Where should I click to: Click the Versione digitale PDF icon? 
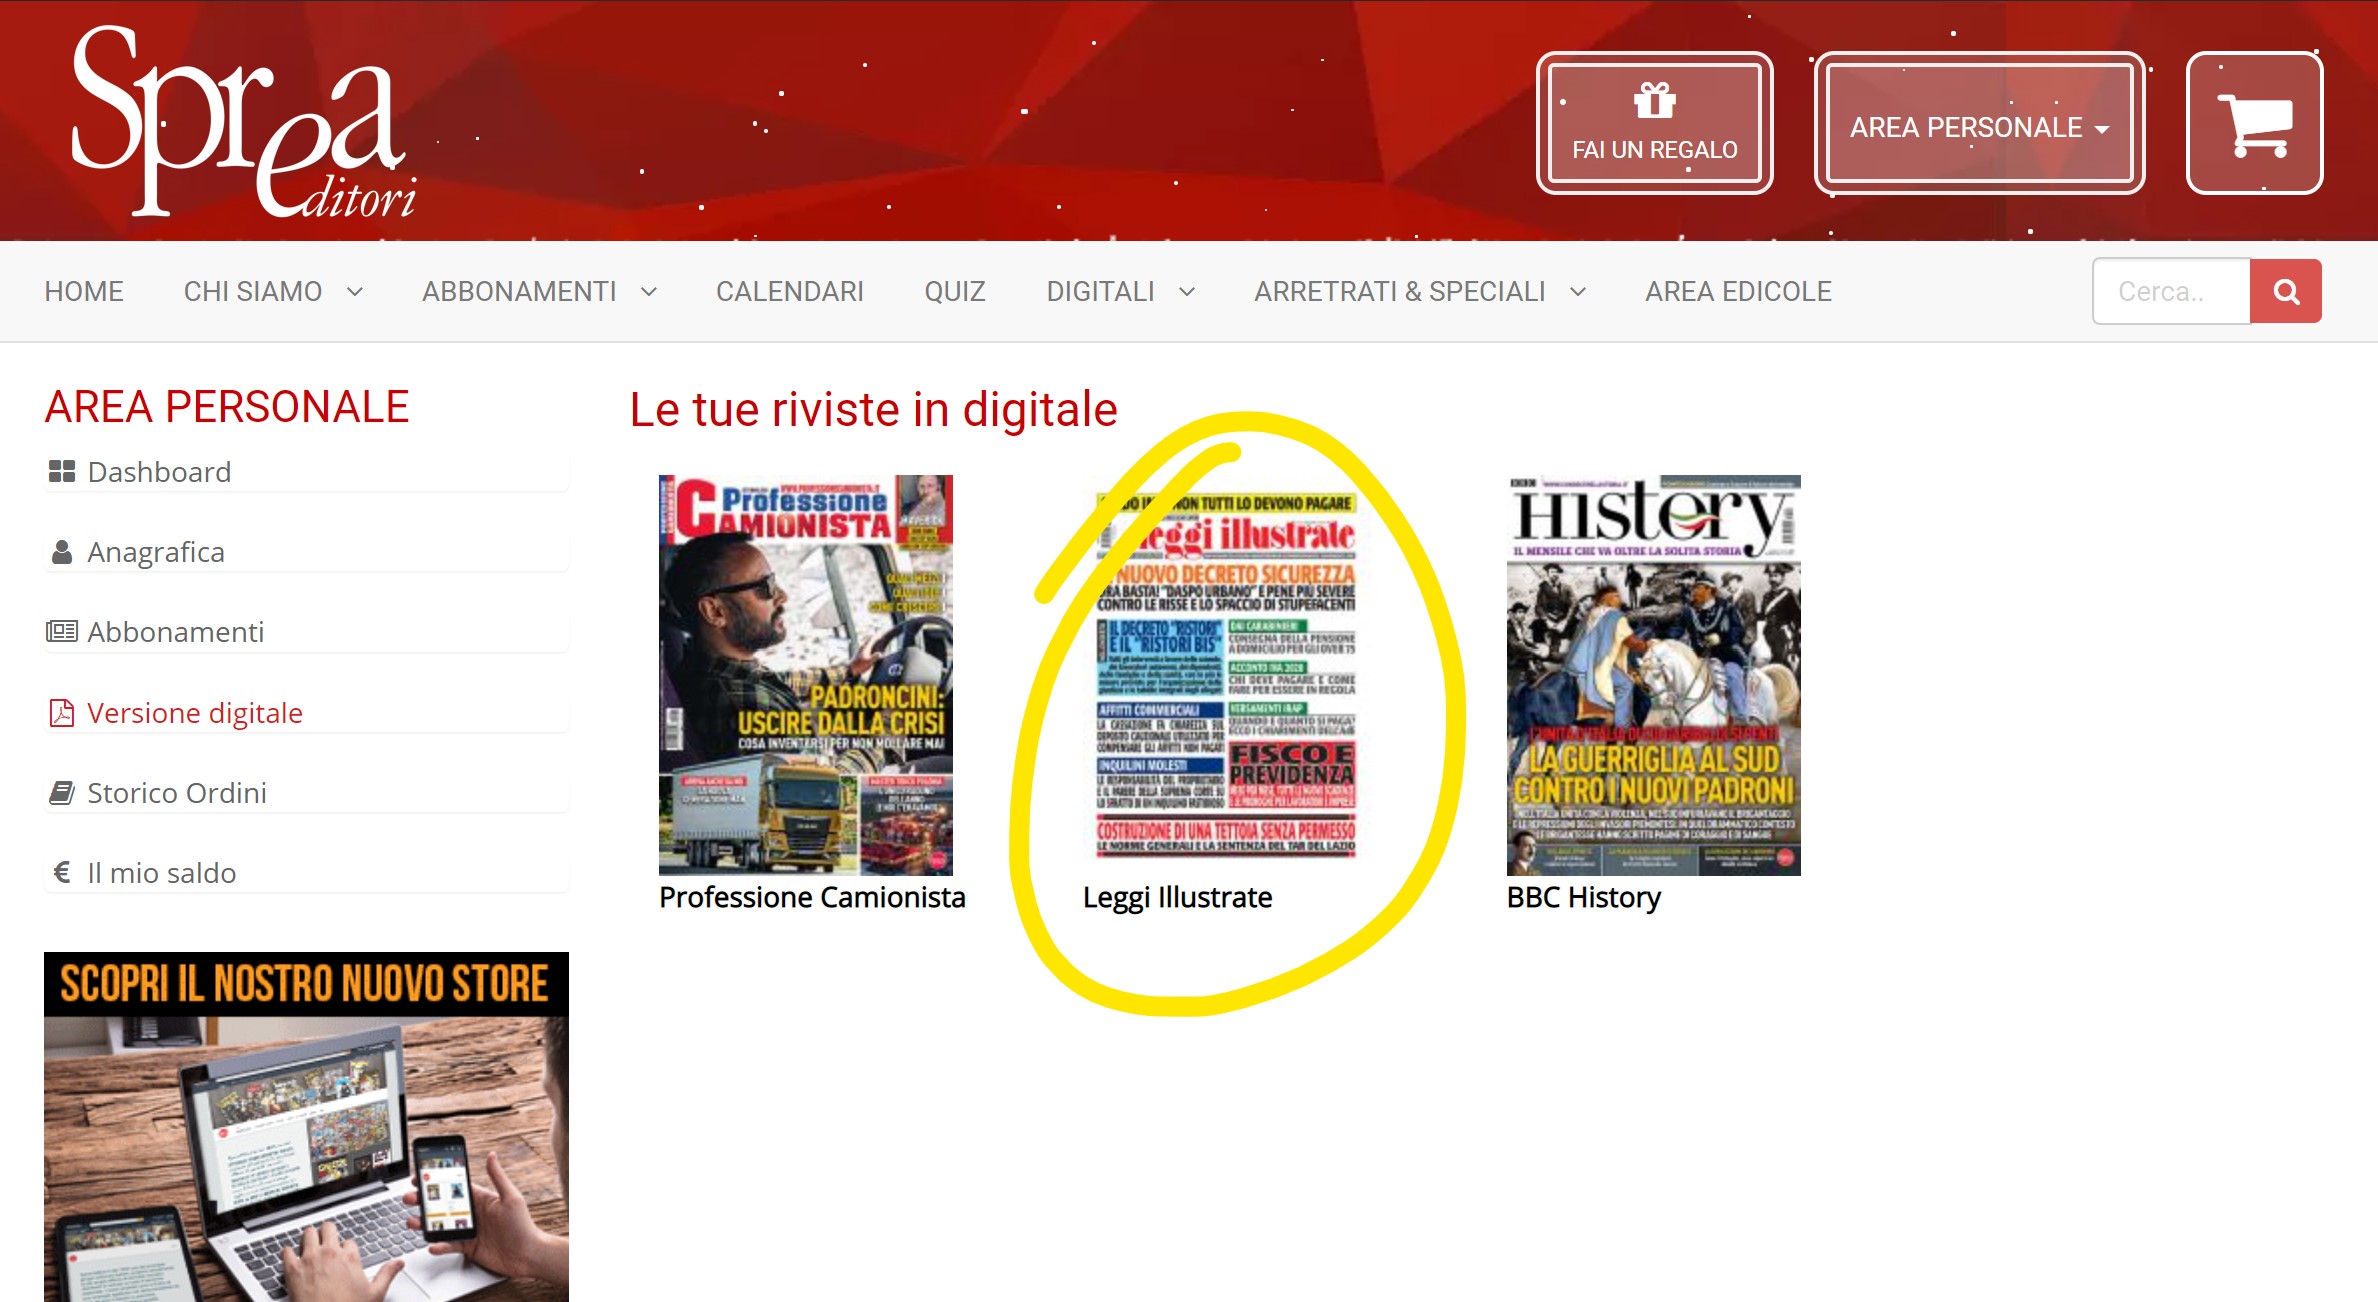click(x=62, y=713)
